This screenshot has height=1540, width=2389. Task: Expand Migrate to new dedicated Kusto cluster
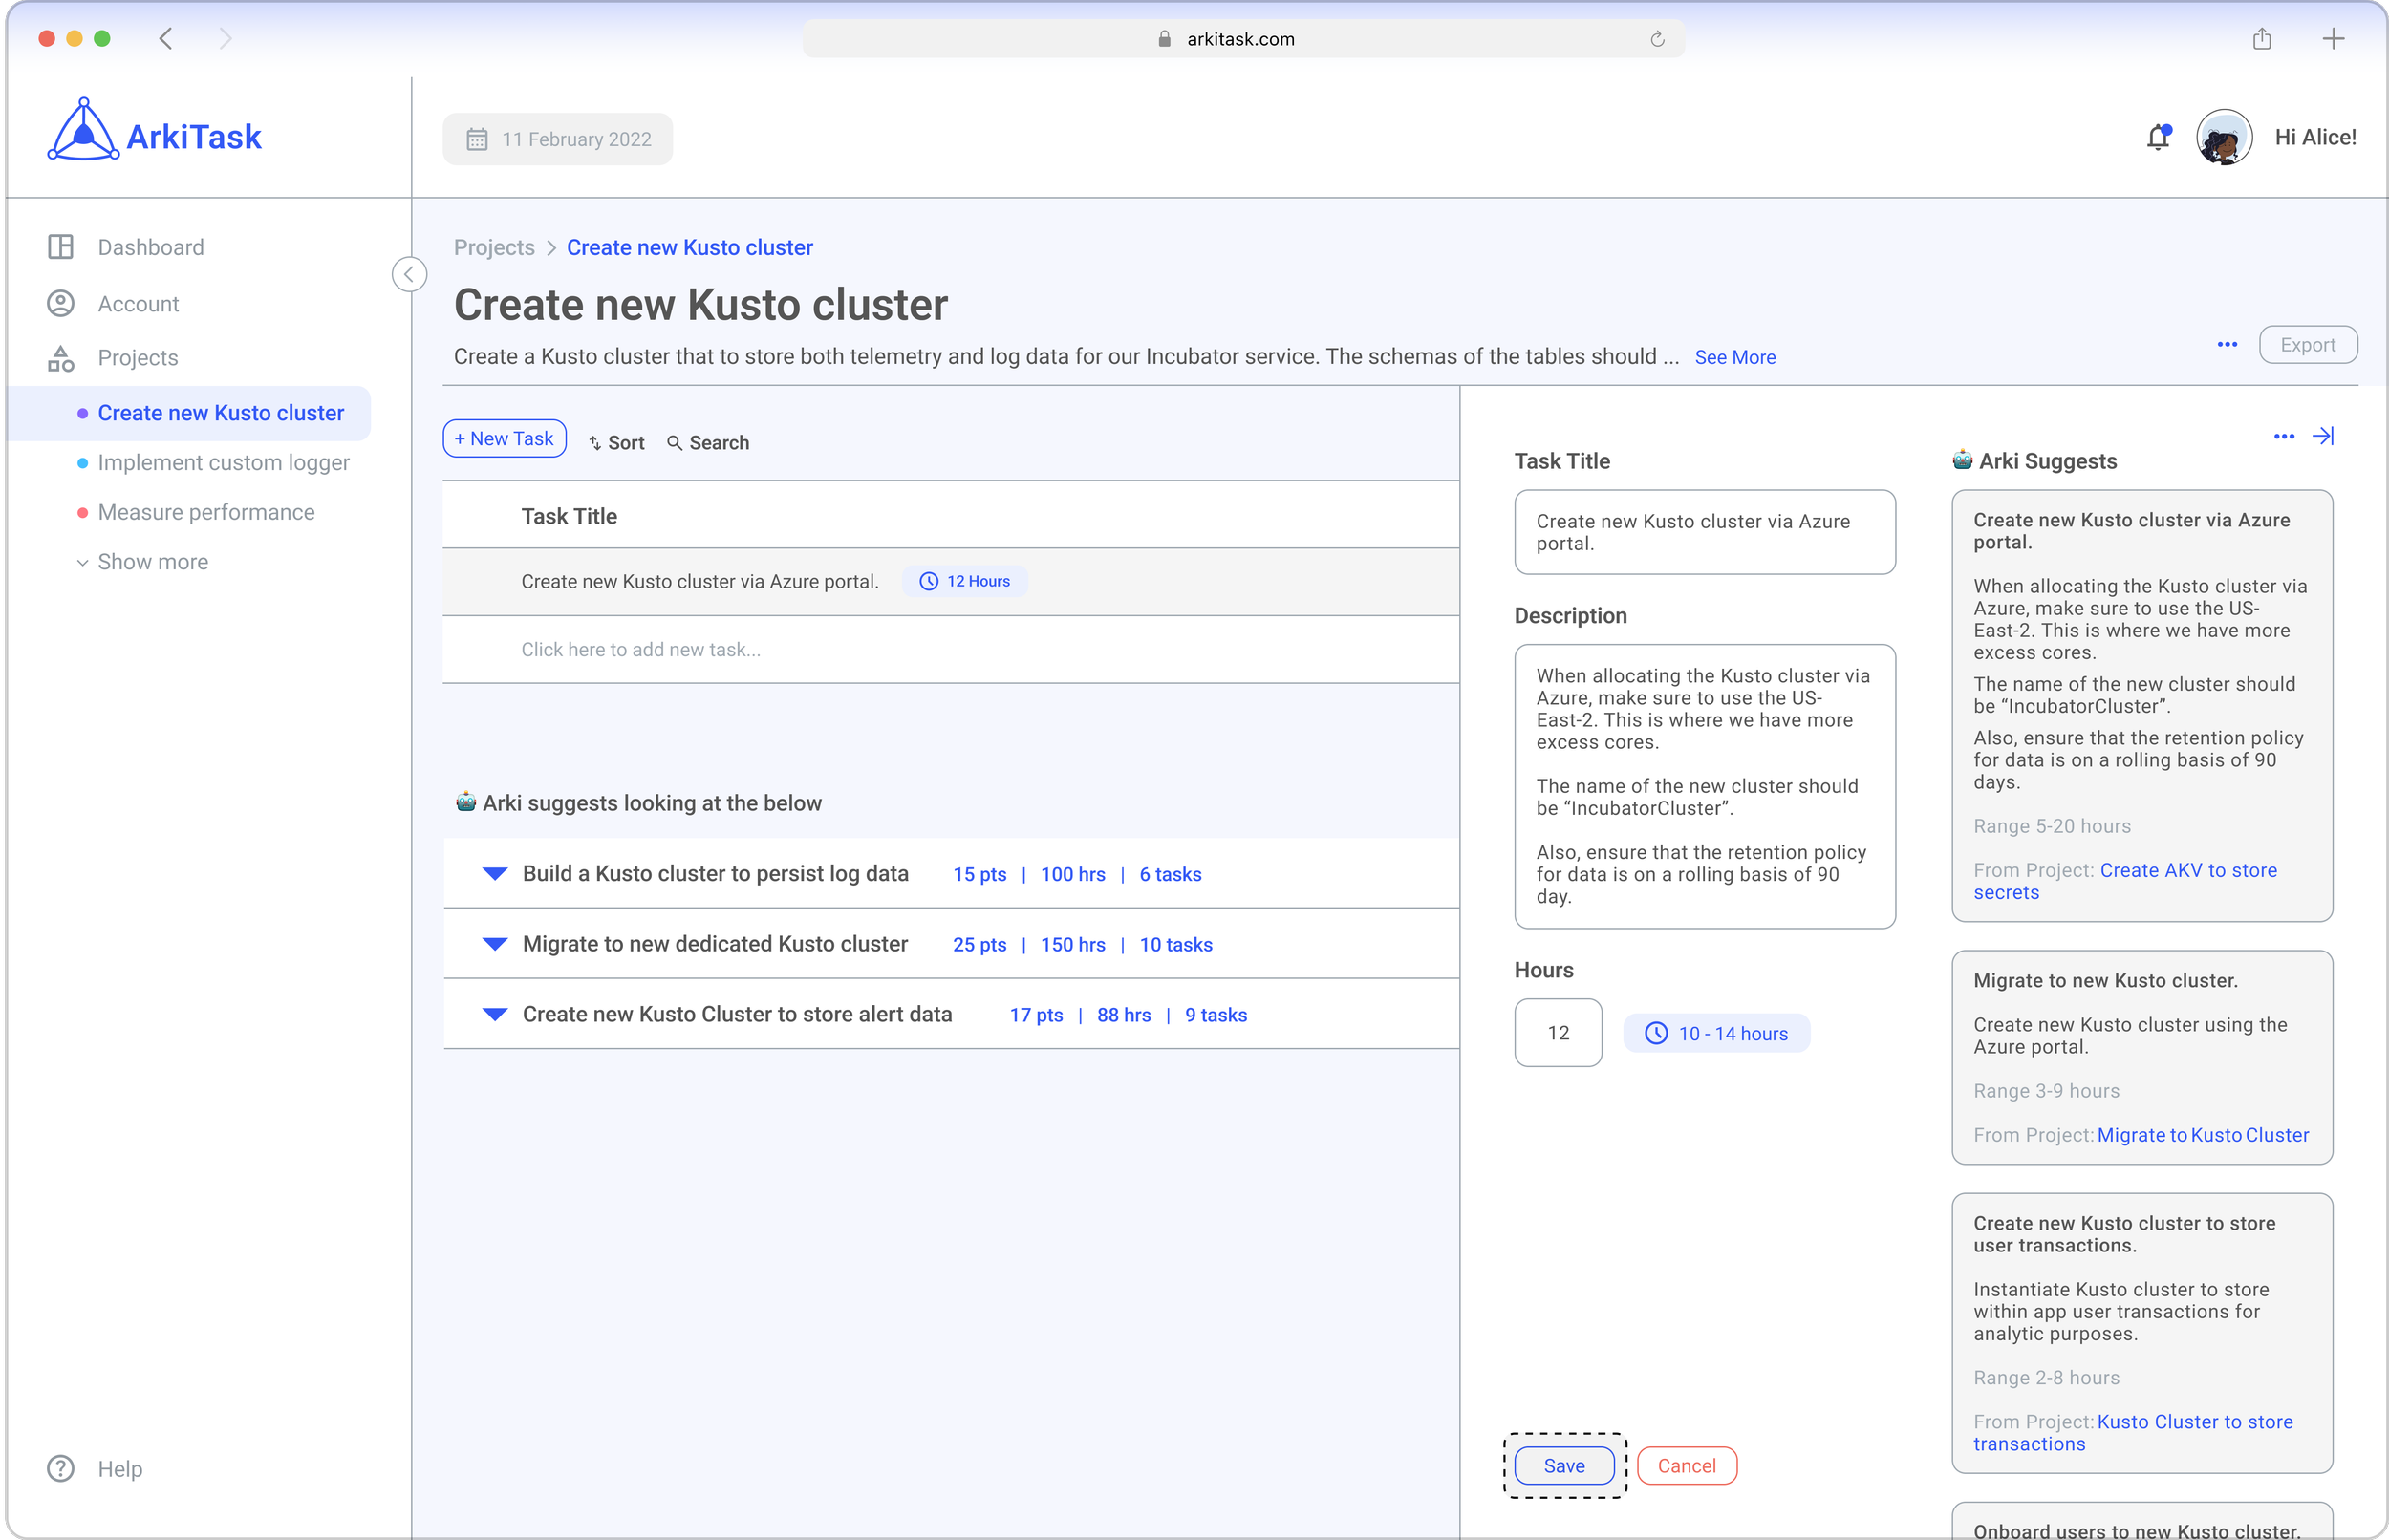tap(495, 943)
